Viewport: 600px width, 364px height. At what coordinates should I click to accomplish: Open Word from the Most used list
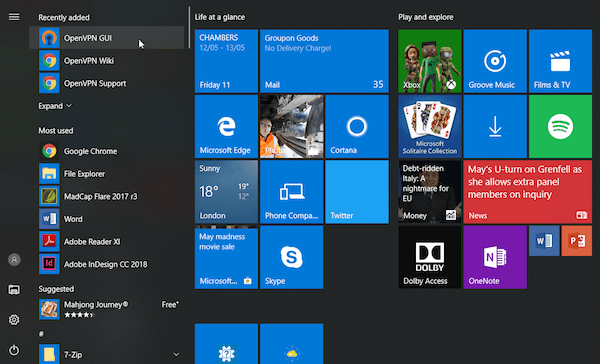(x=106, y=219)
